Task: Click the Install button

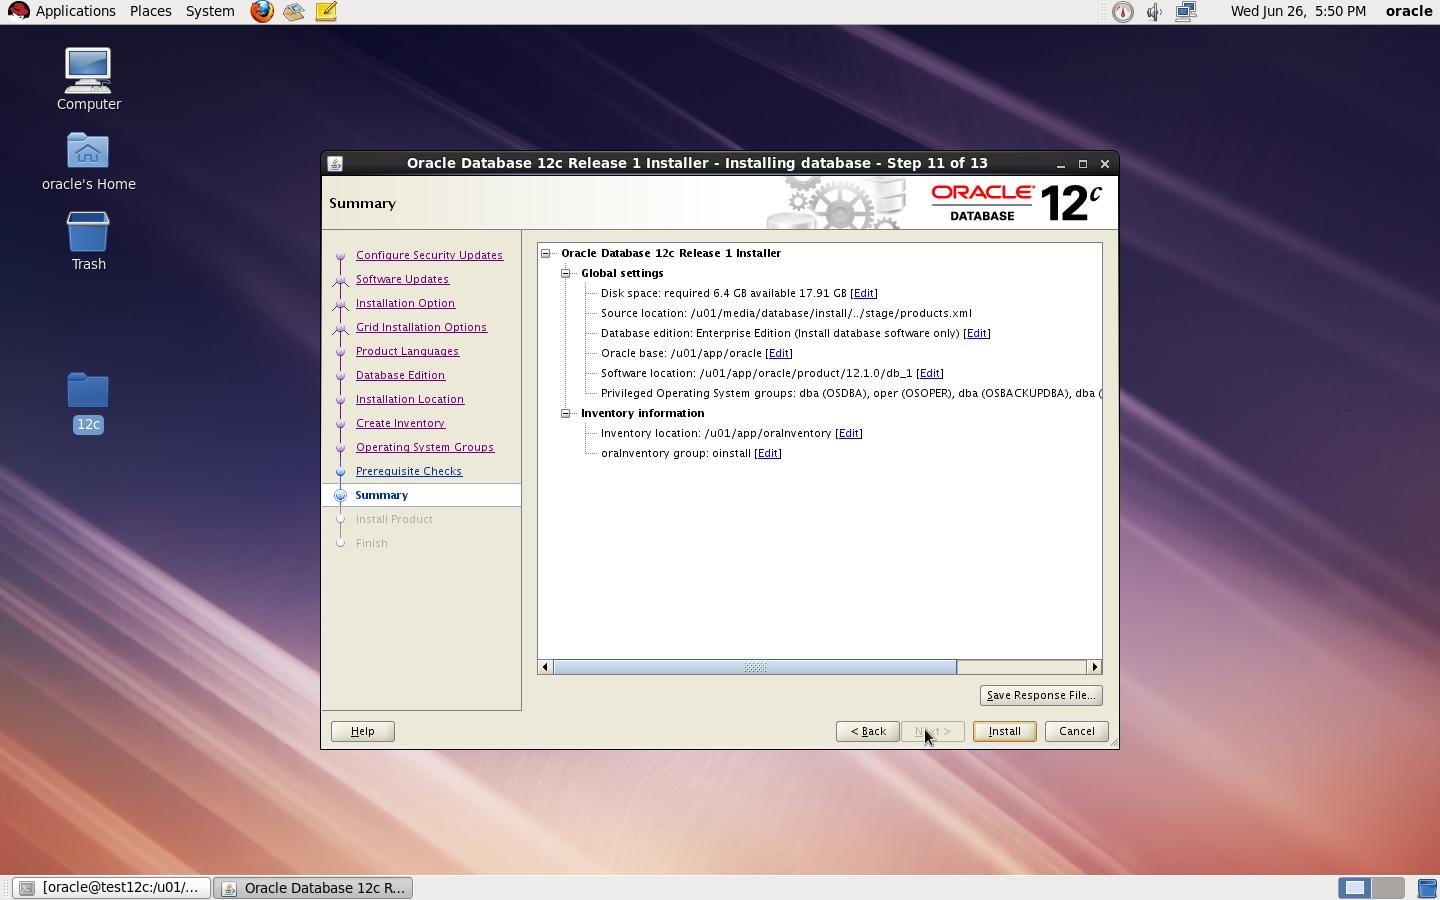Action: coord(1004,731)
